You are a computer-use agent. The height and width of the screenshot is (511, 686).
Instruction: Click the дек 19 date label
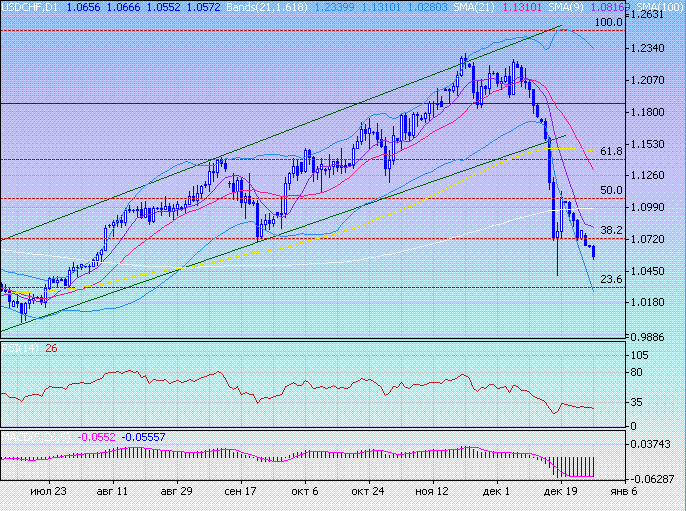(560, 492)
